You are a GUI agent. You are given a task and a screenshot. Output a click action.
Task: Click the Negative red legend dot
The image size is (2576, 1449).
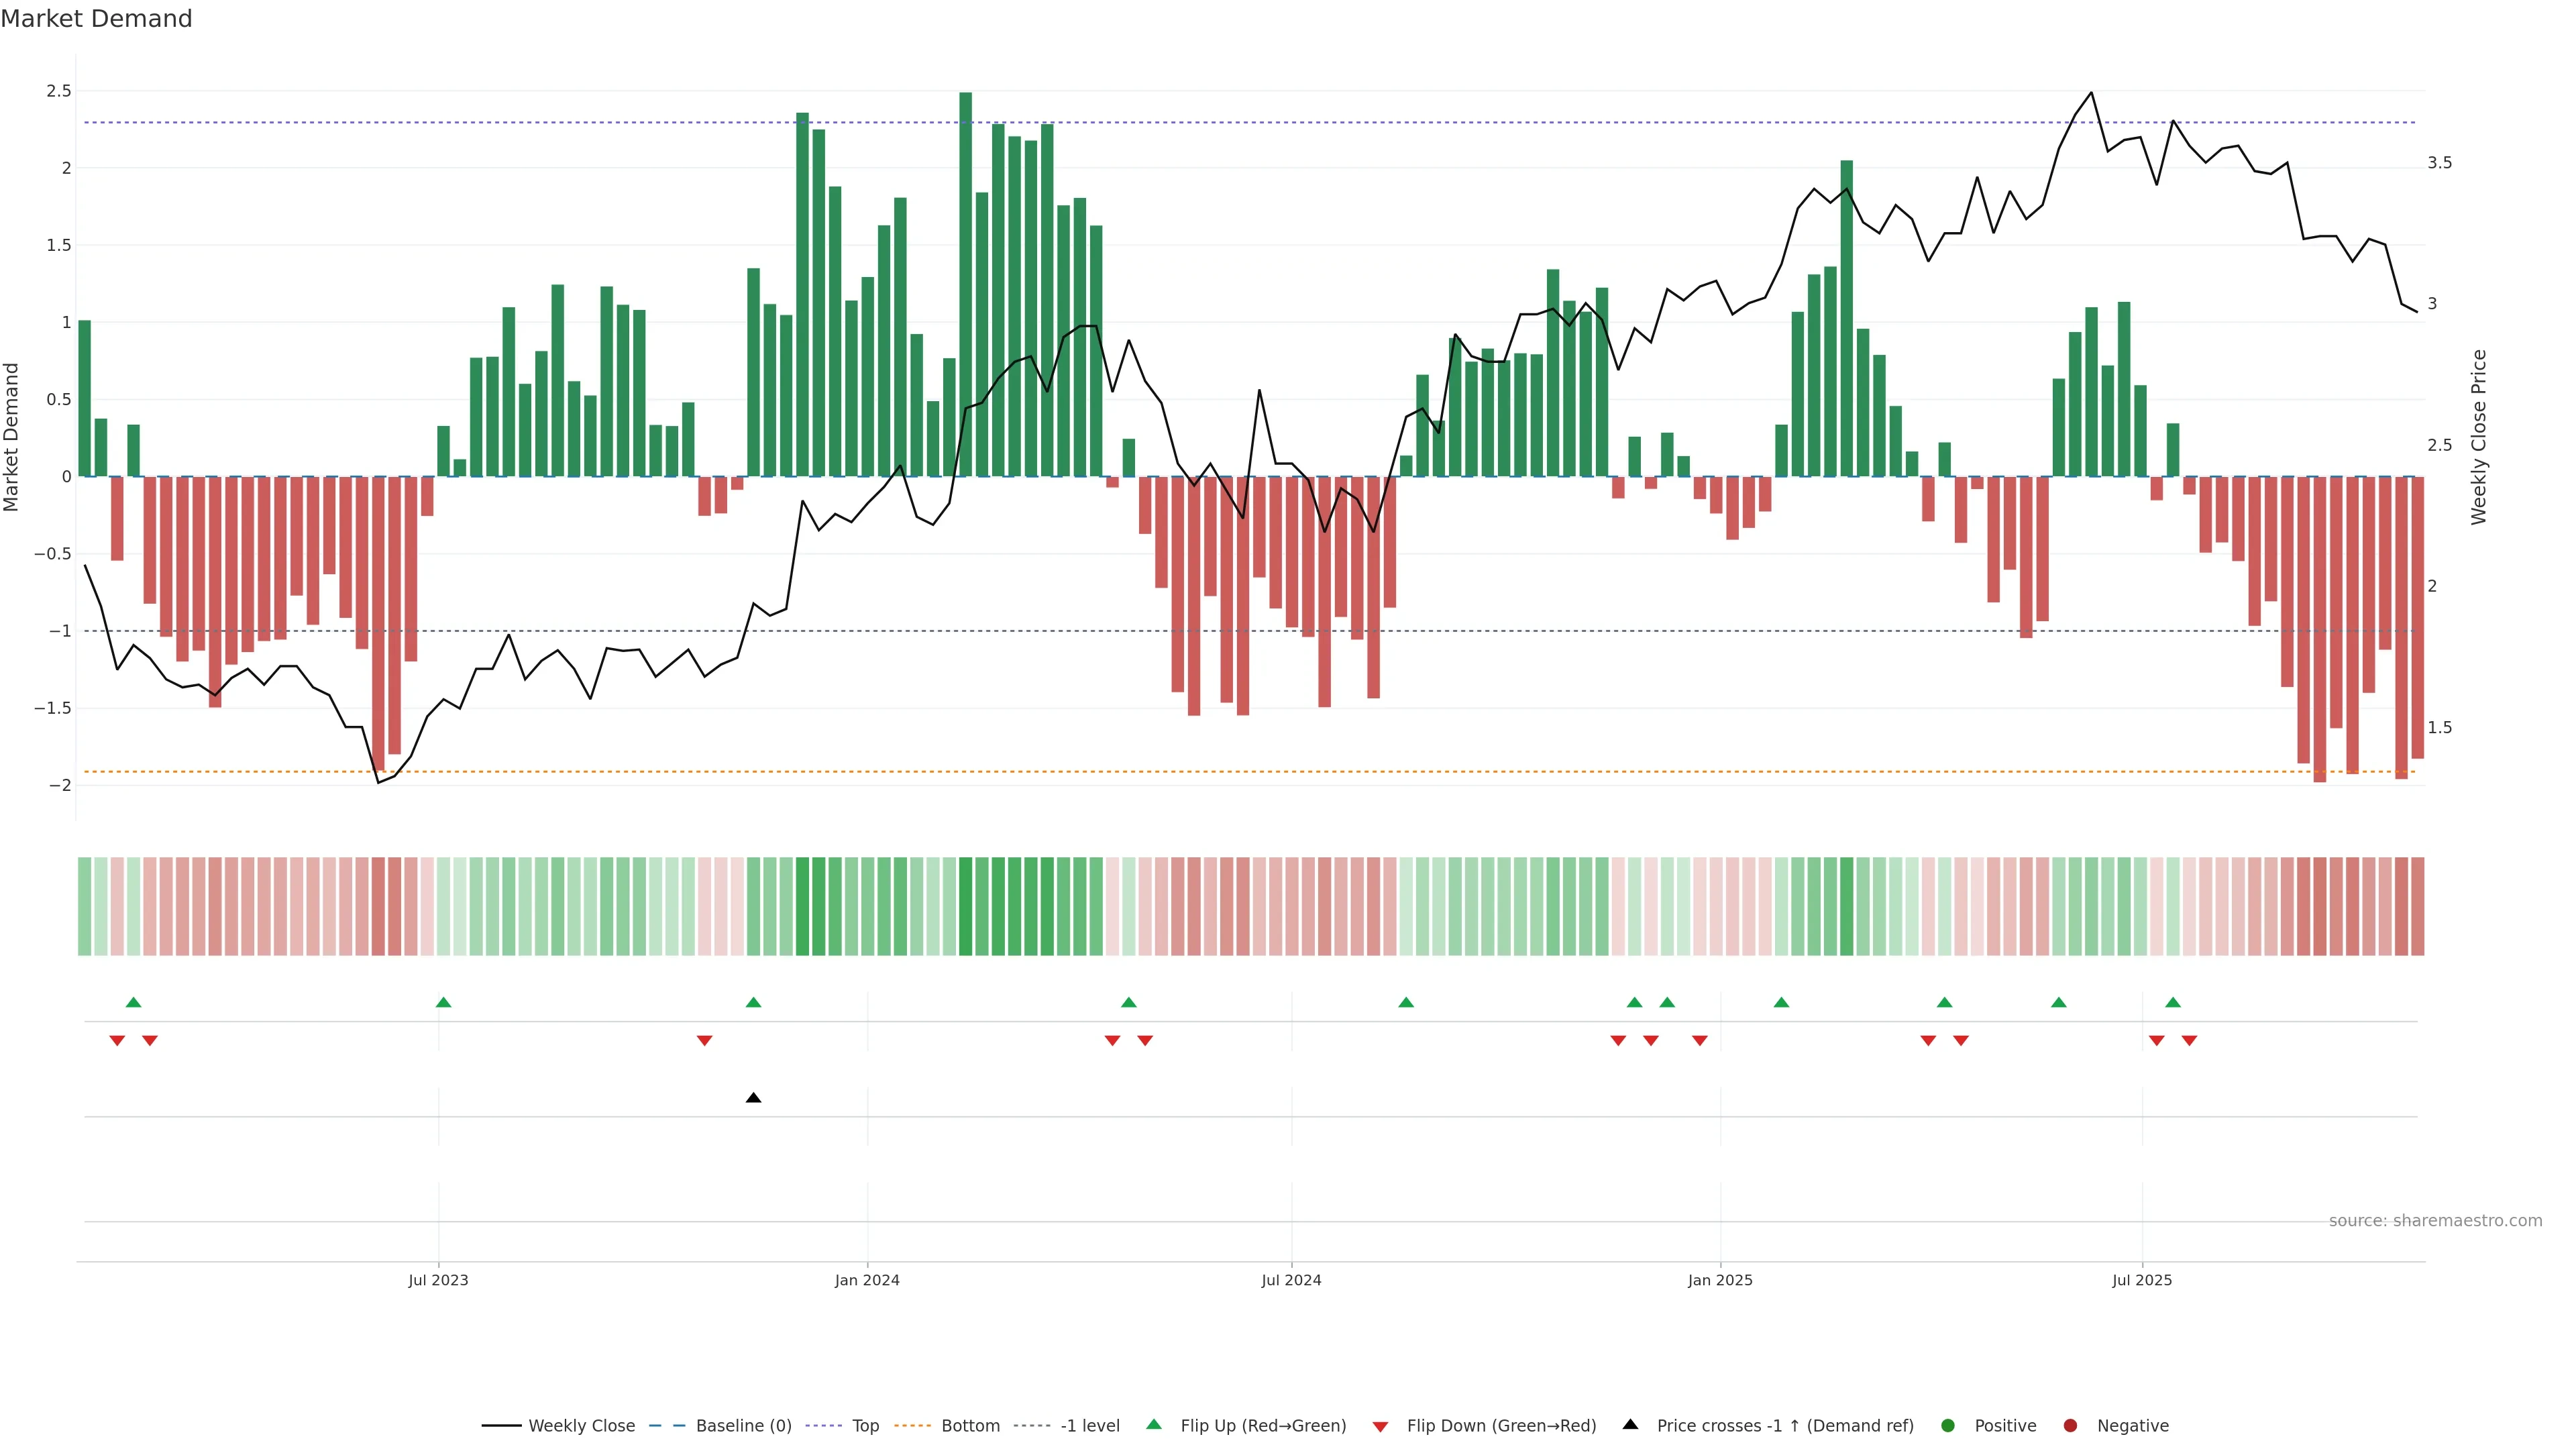(2070, 1426)
